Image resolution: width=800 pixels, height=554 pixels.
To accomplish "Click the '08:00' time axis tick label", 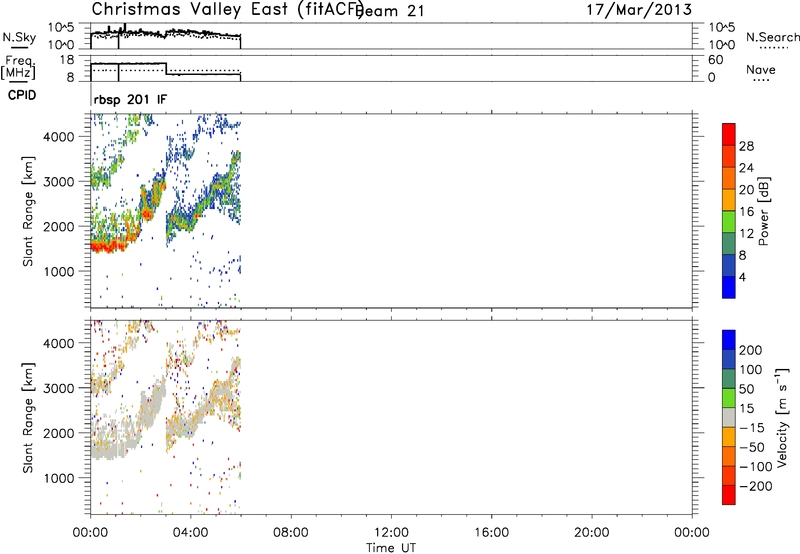I will pyautogui.click(x=291, y=533).
